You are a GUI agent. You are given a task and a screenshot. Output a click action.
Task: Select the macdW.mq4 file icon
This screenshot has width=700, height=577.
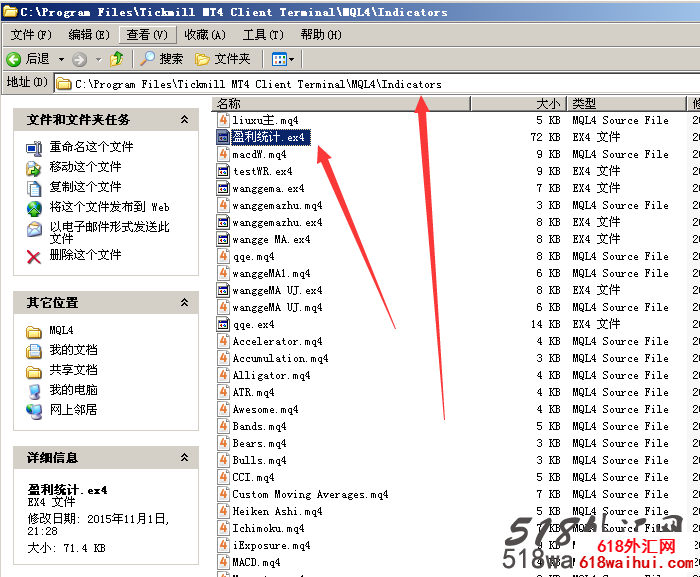click(223, 154)
